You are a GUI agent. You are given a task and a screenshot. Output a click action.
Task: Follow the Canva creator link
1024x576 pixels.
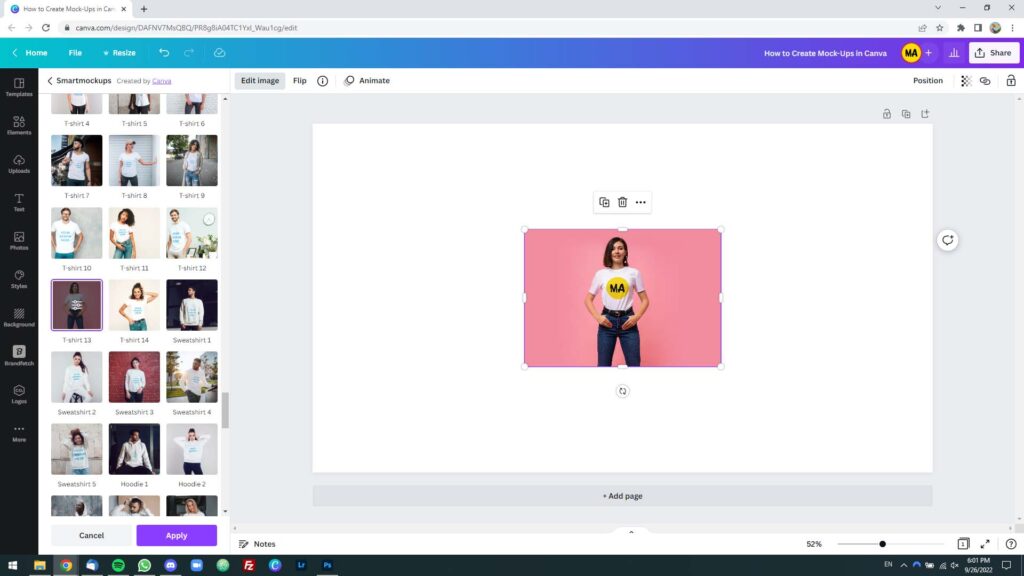161,81
